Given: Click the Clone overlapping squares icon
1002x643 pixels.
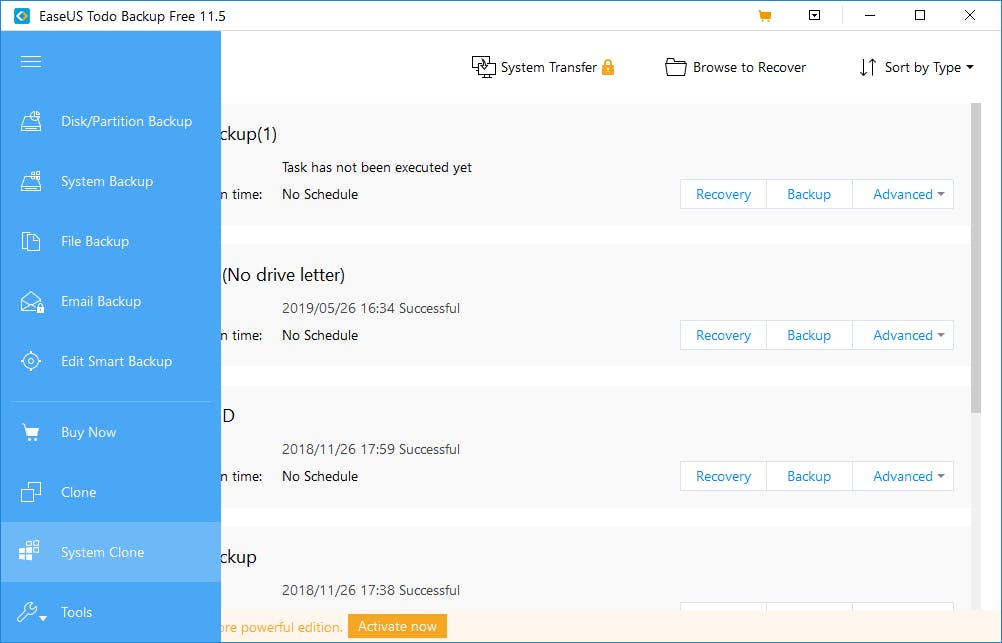Looking at the screenshot, I should coord(31,492).
